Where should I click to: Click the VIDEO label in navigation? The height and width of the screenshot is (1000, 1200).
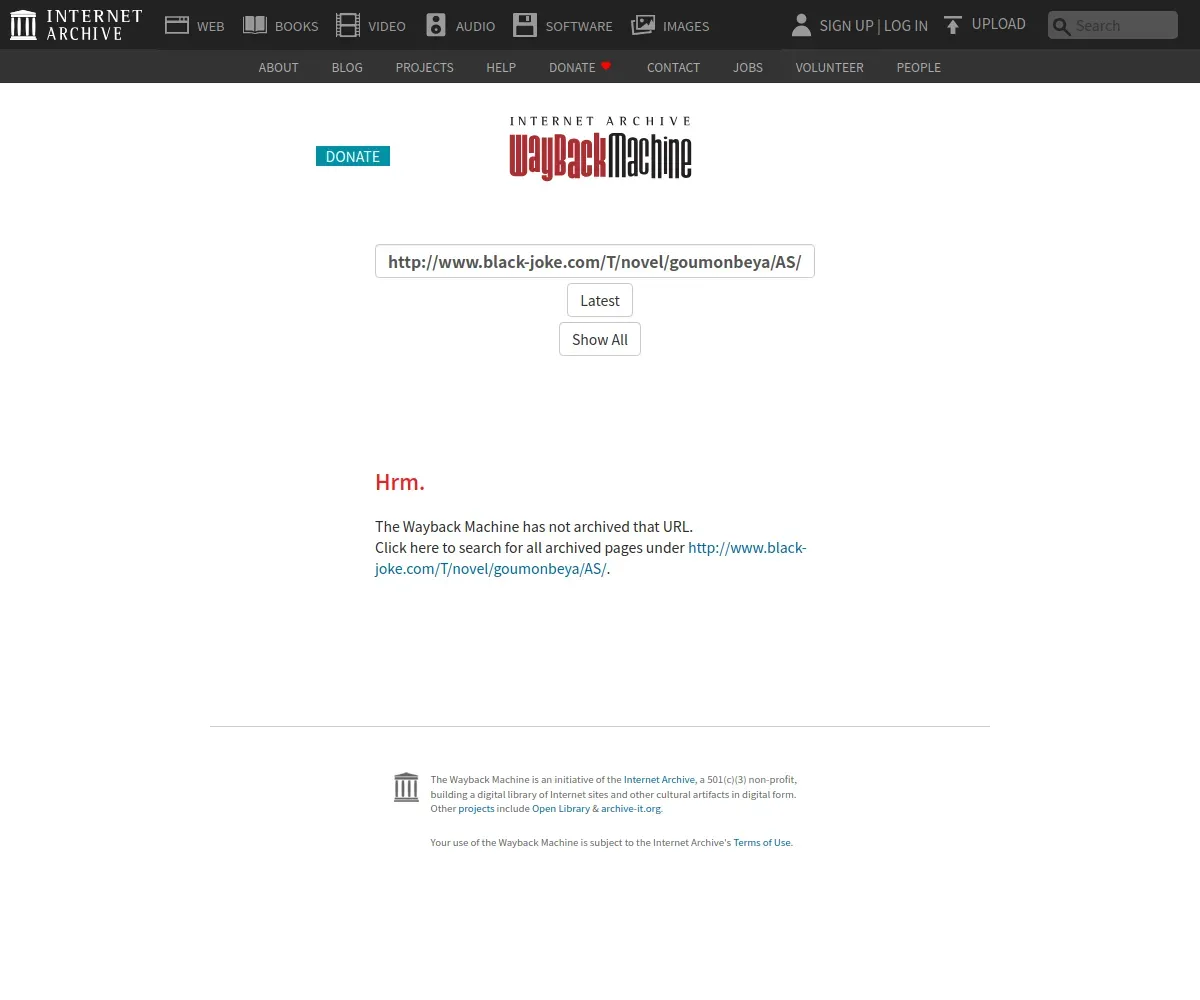[x=387, y=26]
